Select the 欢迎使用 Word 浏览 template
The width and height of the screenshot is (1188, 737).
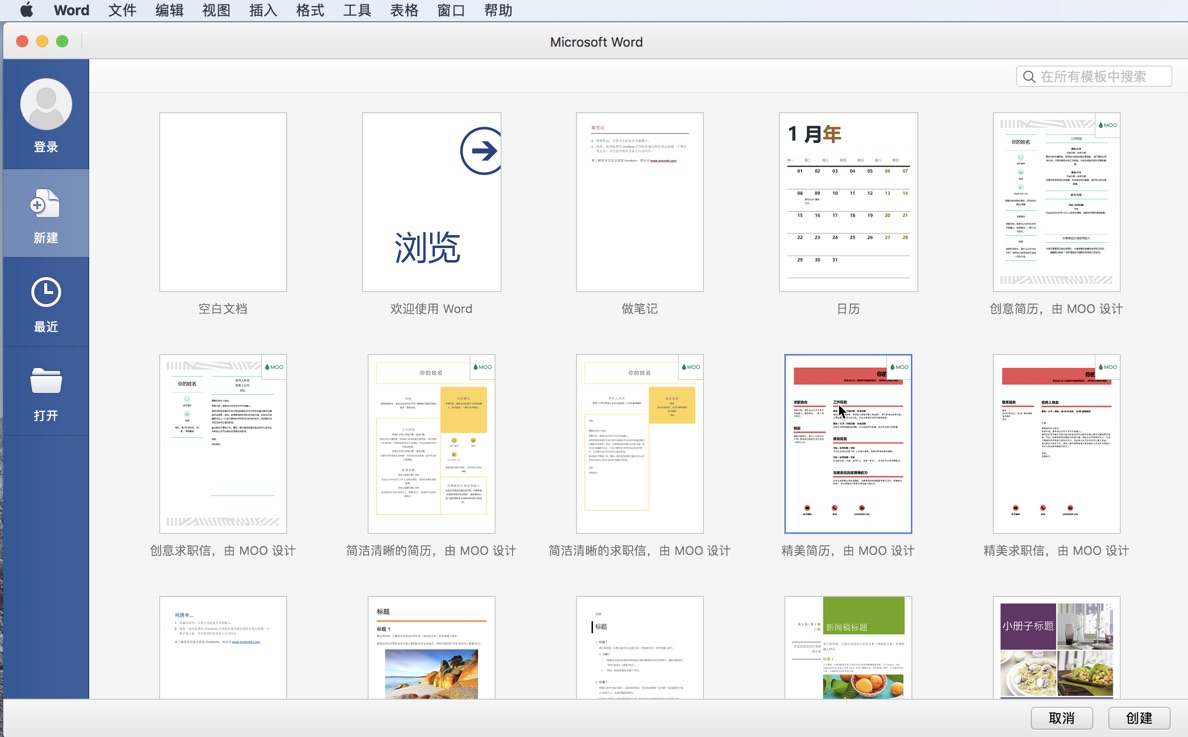pos(431,201)
